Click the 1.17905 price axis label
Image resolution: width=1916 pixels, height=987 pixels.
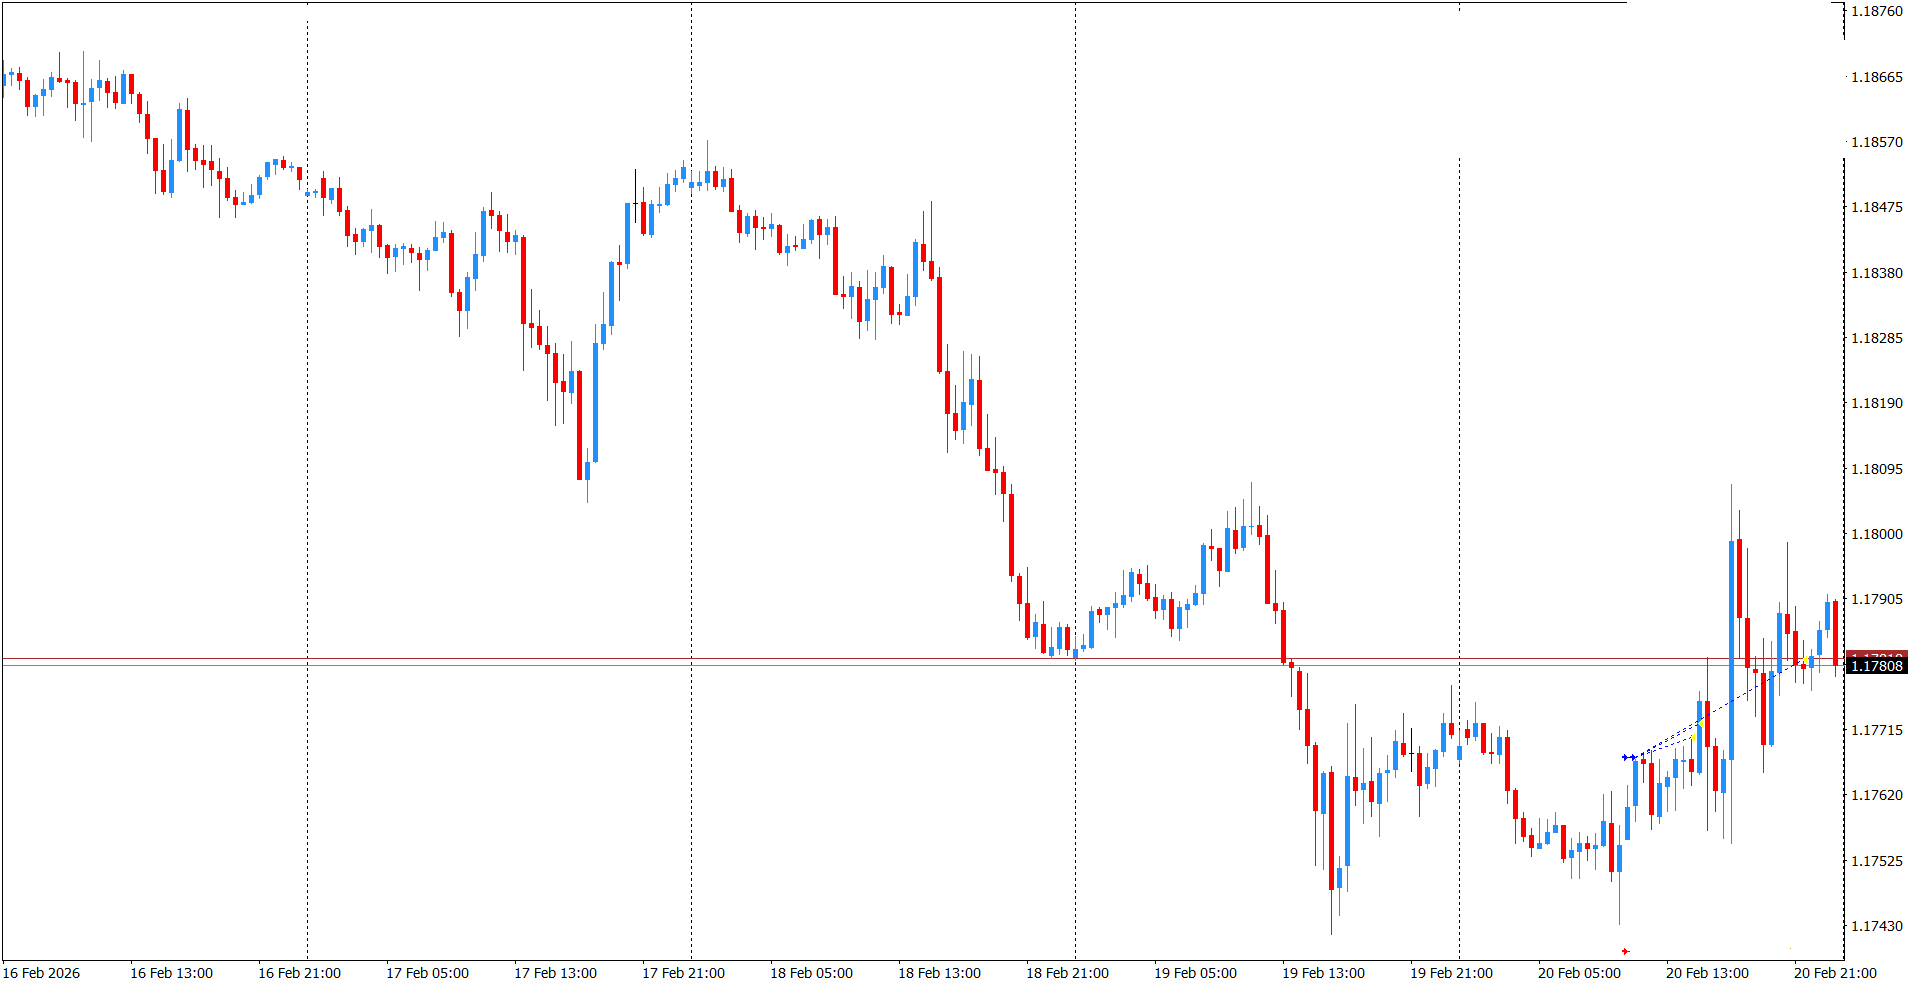click(1877, 599)
